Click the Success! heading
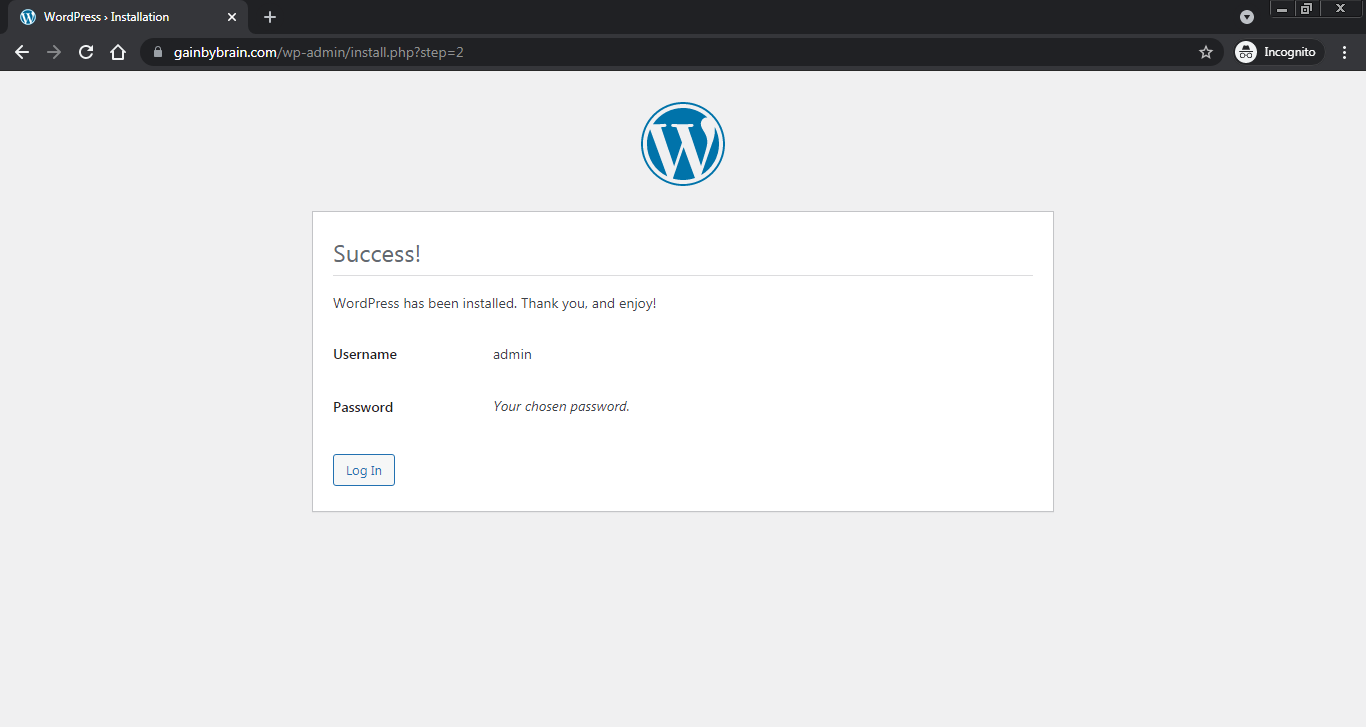The image size is (1366, 727). coord(377,254)
